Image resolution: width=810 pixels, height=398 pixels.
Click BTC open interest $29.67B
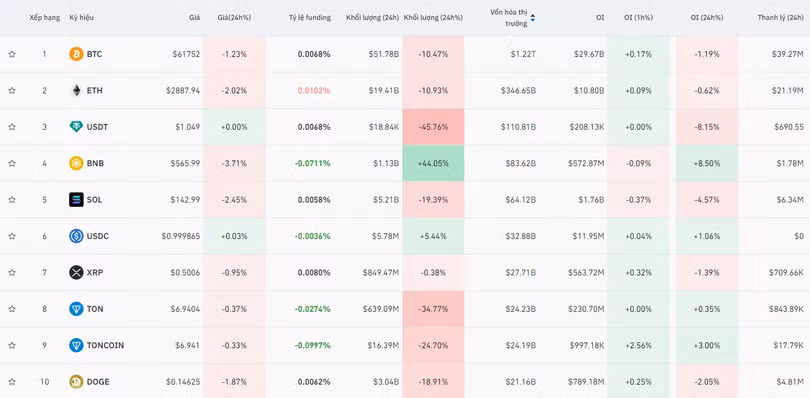[589, 54]
